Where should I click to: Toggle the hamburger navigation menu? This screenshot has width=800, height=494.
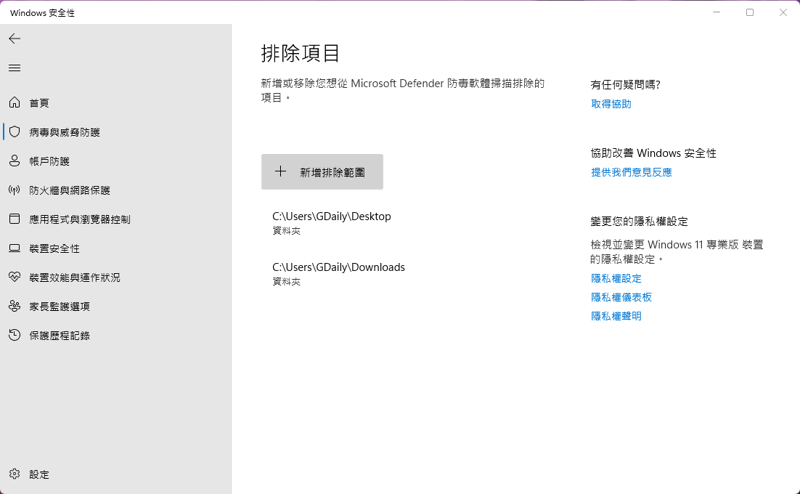click(14, 67)
